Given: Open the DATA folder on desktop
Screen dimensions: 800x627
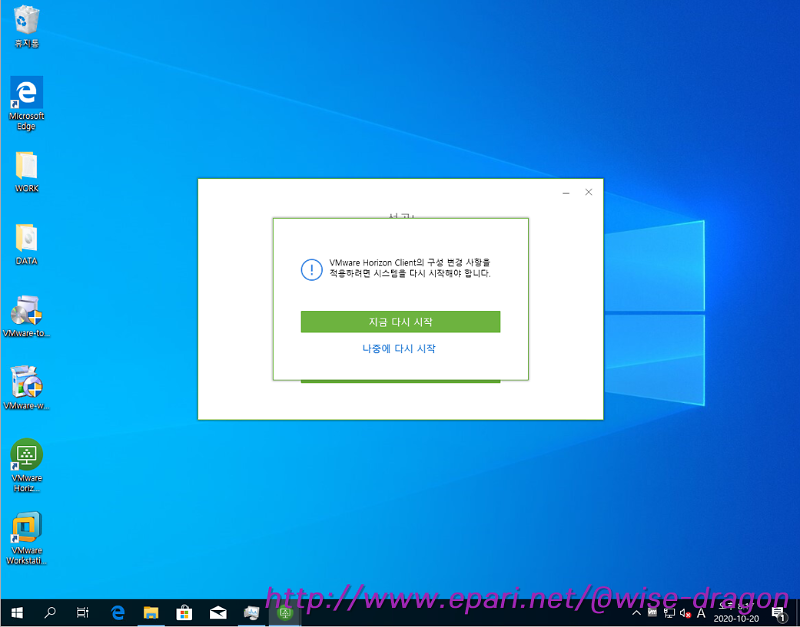Looking at the screenshot, I should pos(27,244).
